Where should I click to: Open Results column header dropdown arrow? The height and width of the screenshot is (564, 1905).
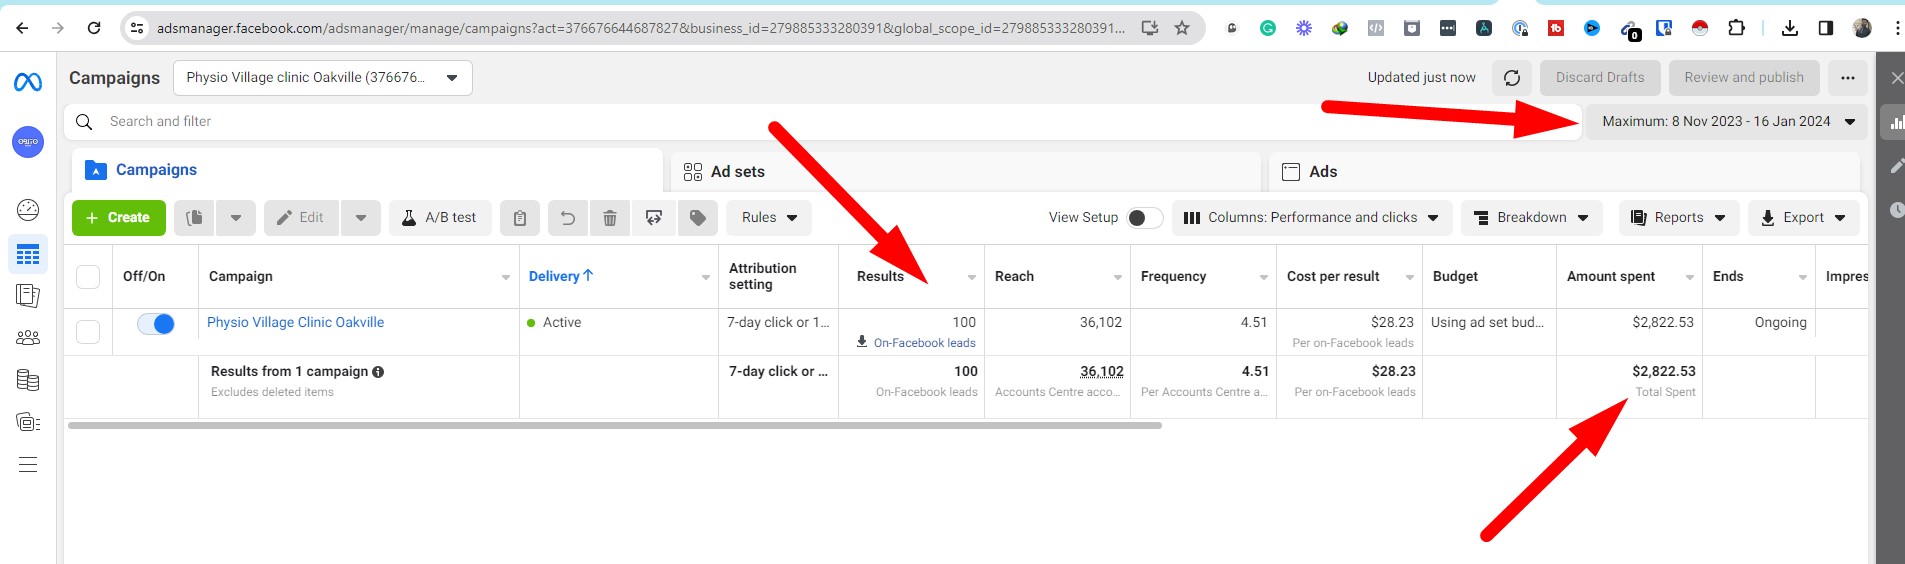[972, 278]
